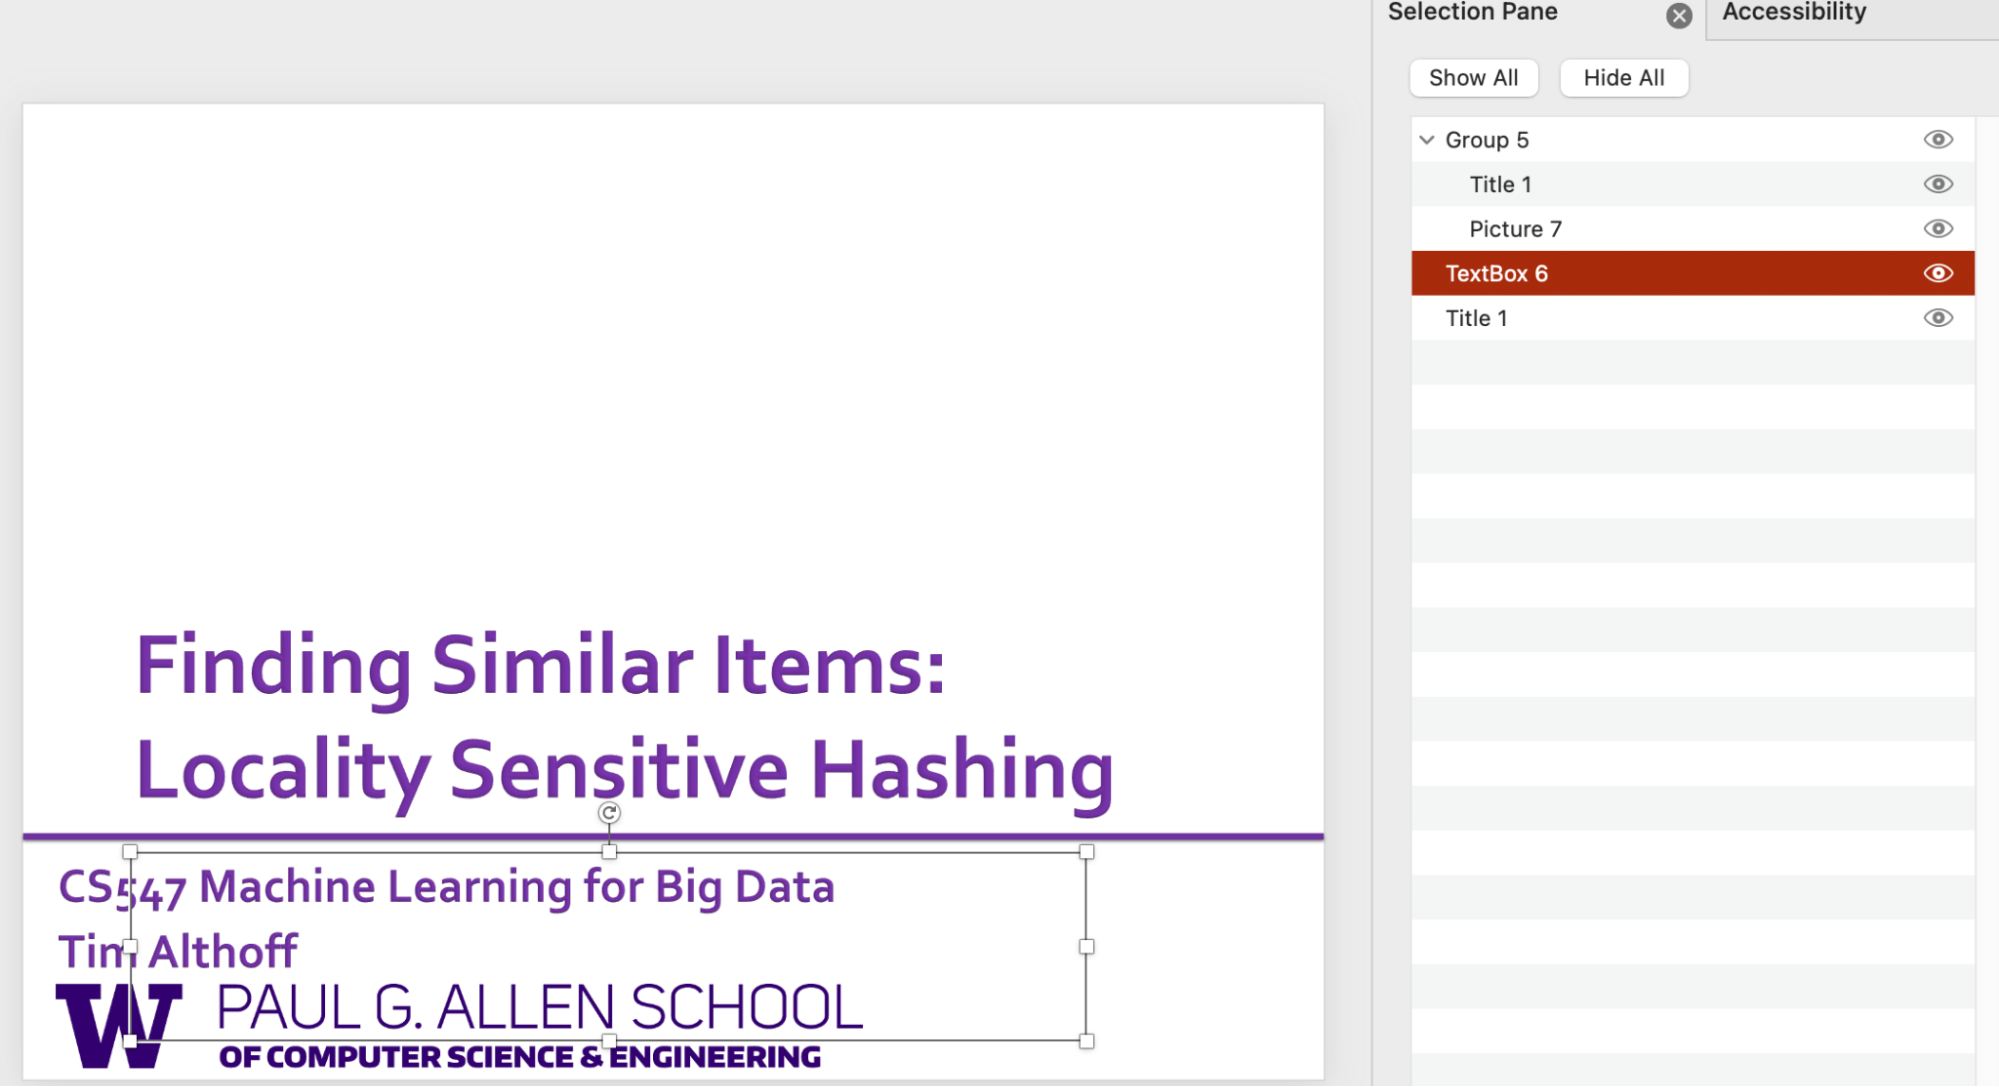Viewport: 1999px width, 1087px height.
Task: Click the Show All button
Action: click(x=1470, y=76)
